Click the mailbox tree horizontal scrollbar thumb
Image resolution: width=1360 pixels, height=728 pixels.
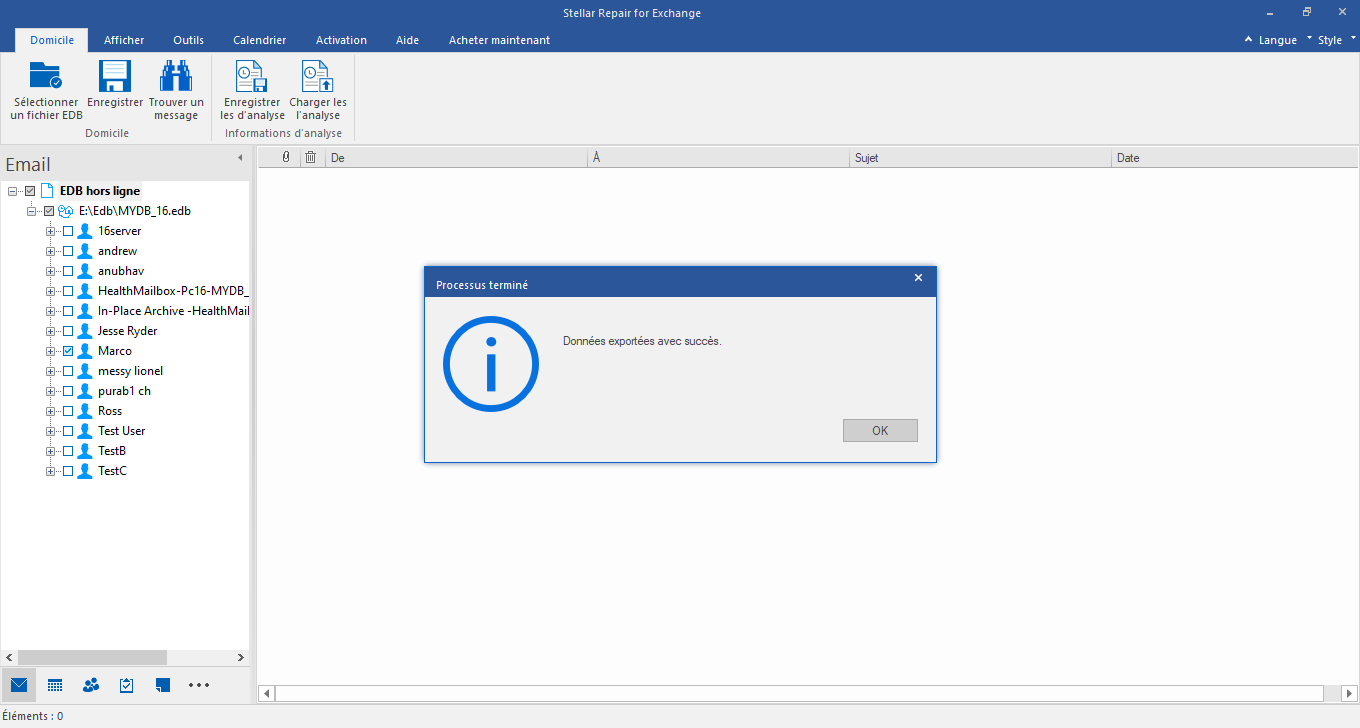click(92, 657)
